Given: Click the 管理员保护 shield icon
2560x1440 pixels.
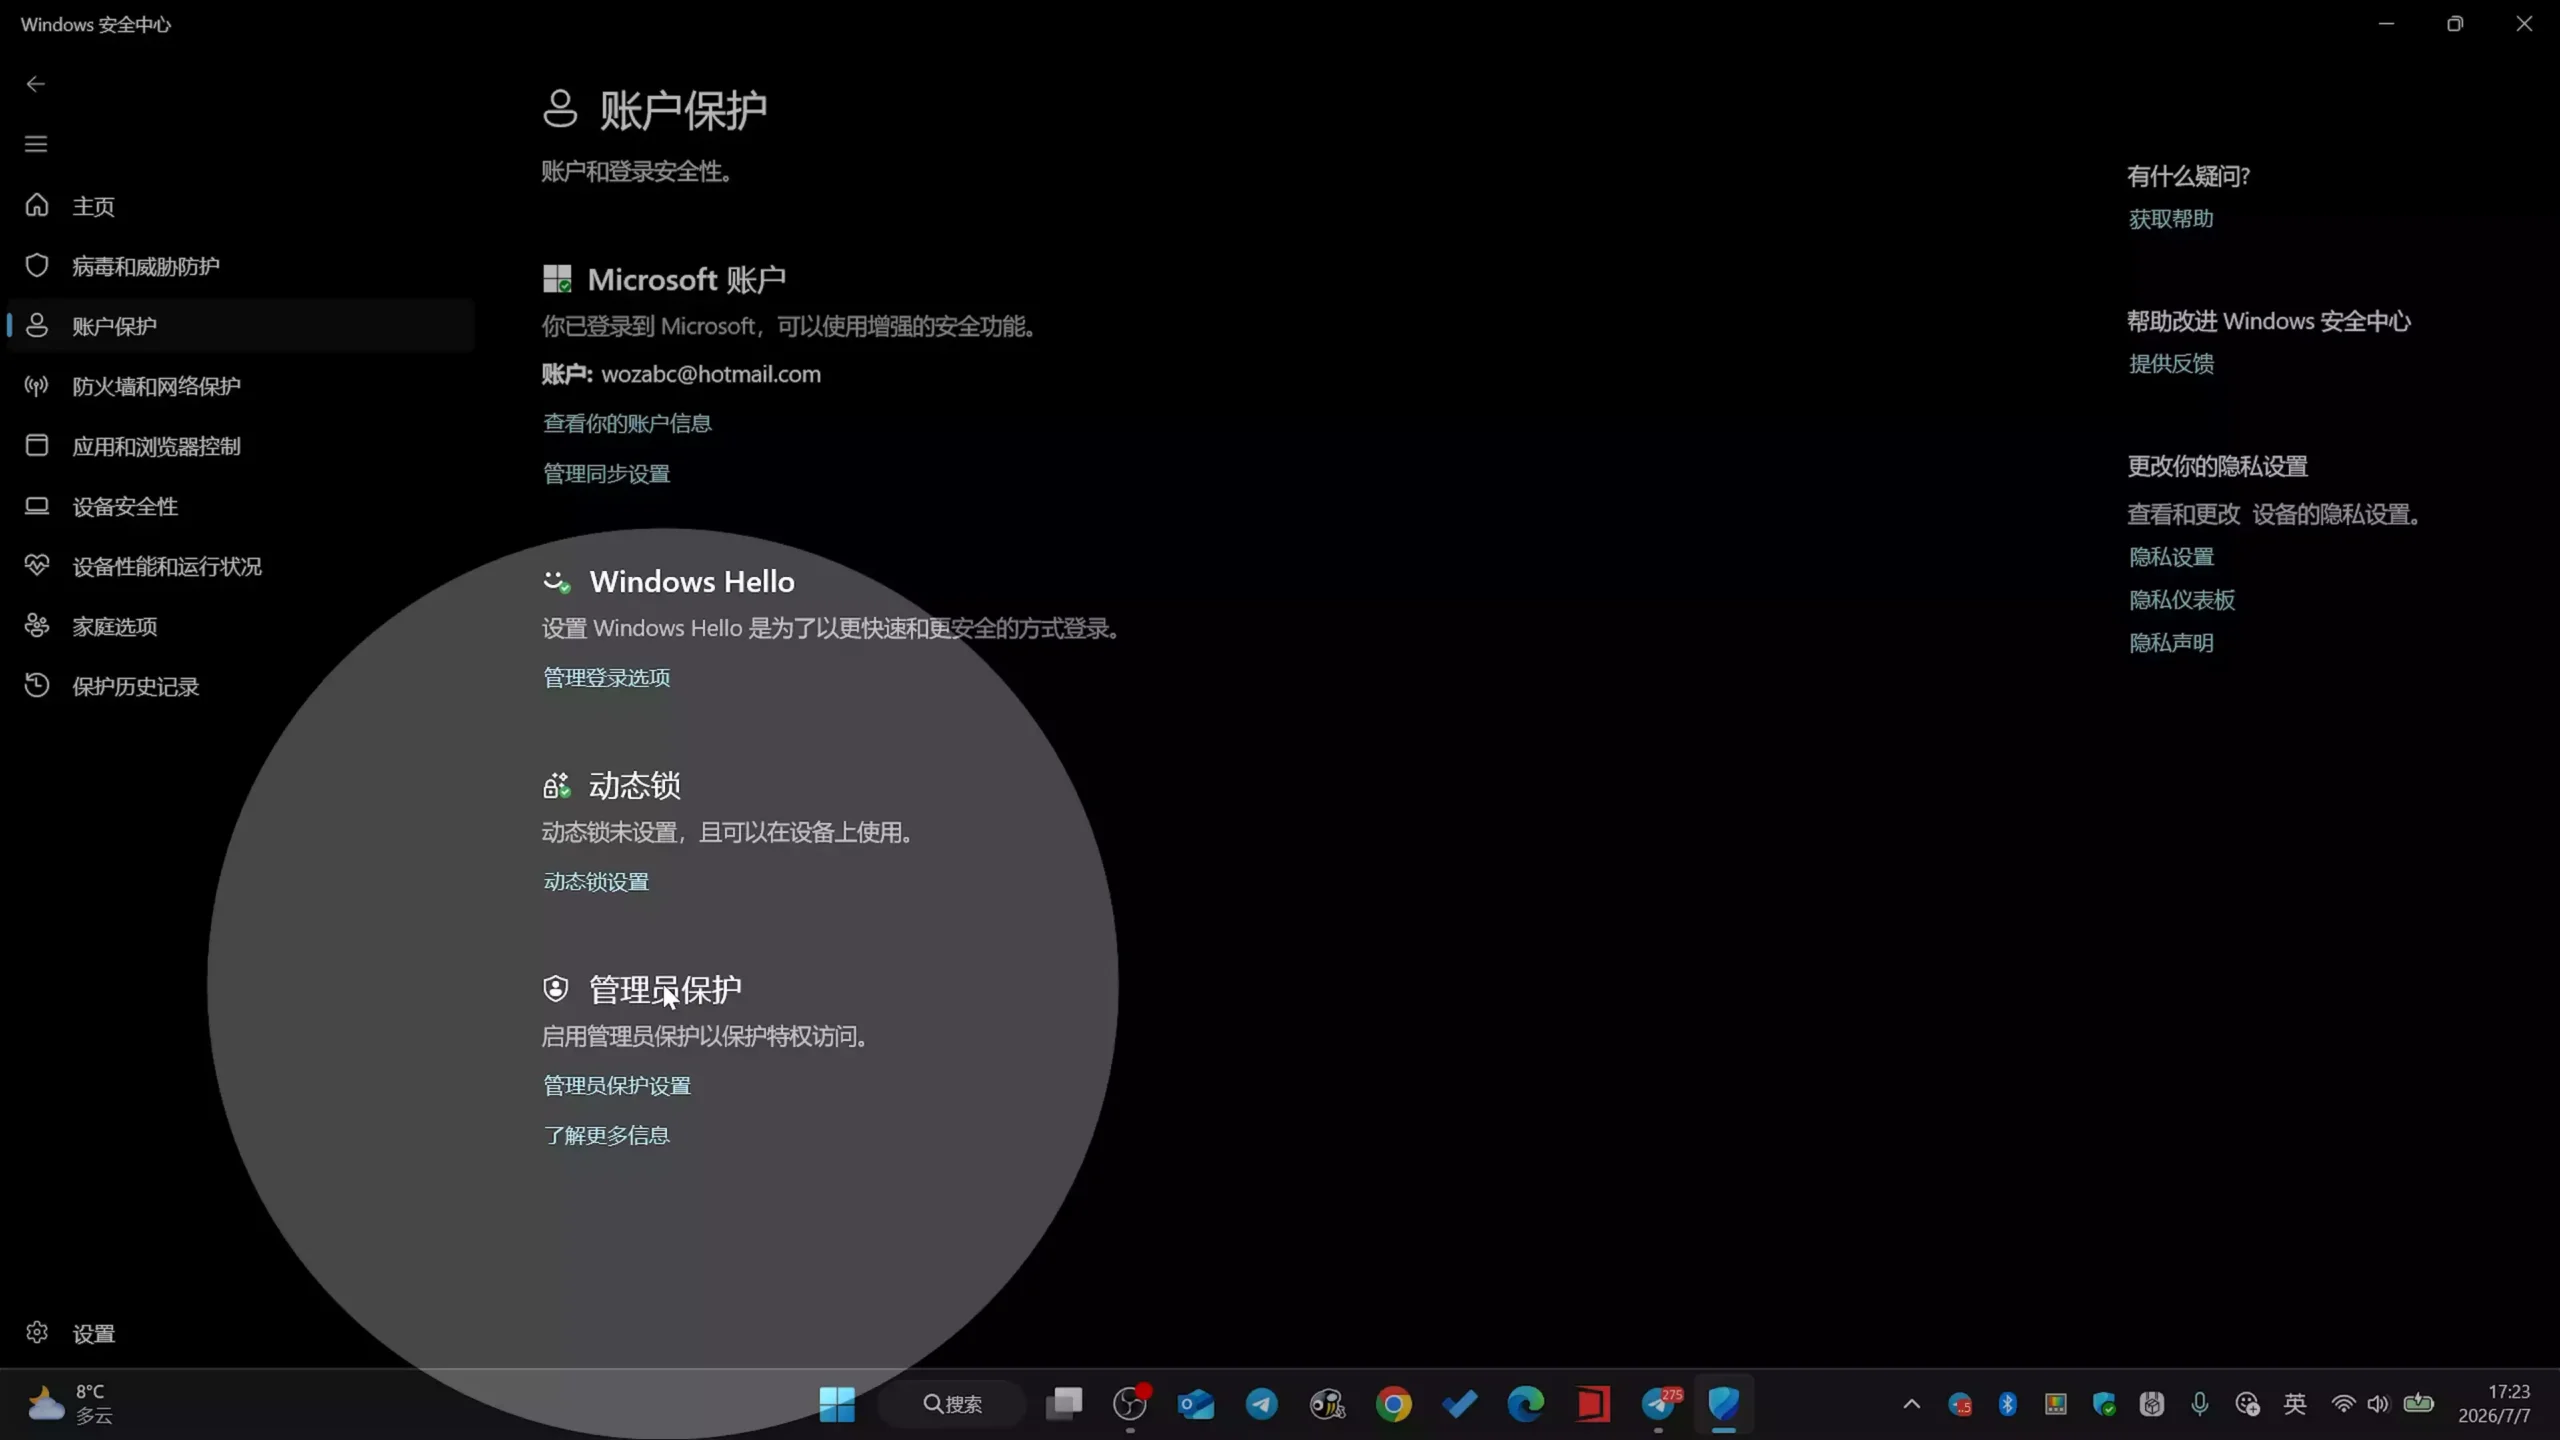Looking at the screenshot, I should [x=556, y=989].
